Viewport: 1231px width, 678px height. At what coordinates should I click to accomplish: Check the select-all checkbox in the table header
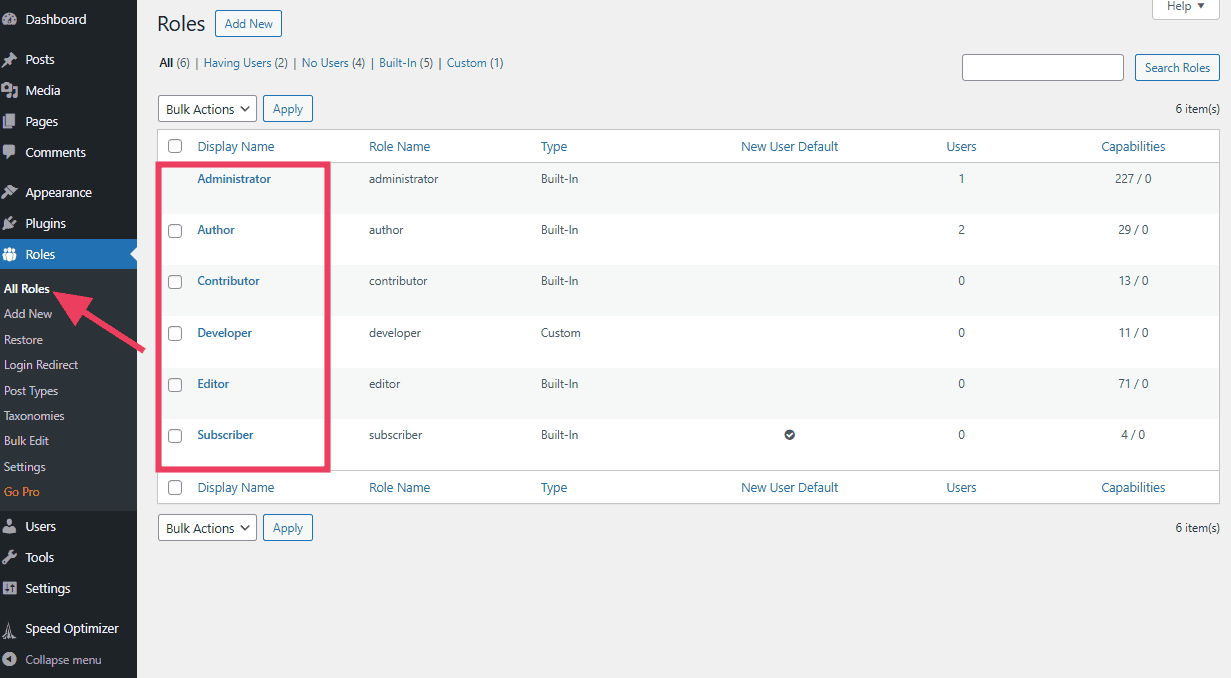pyautogui.click(x=175, y=146)
